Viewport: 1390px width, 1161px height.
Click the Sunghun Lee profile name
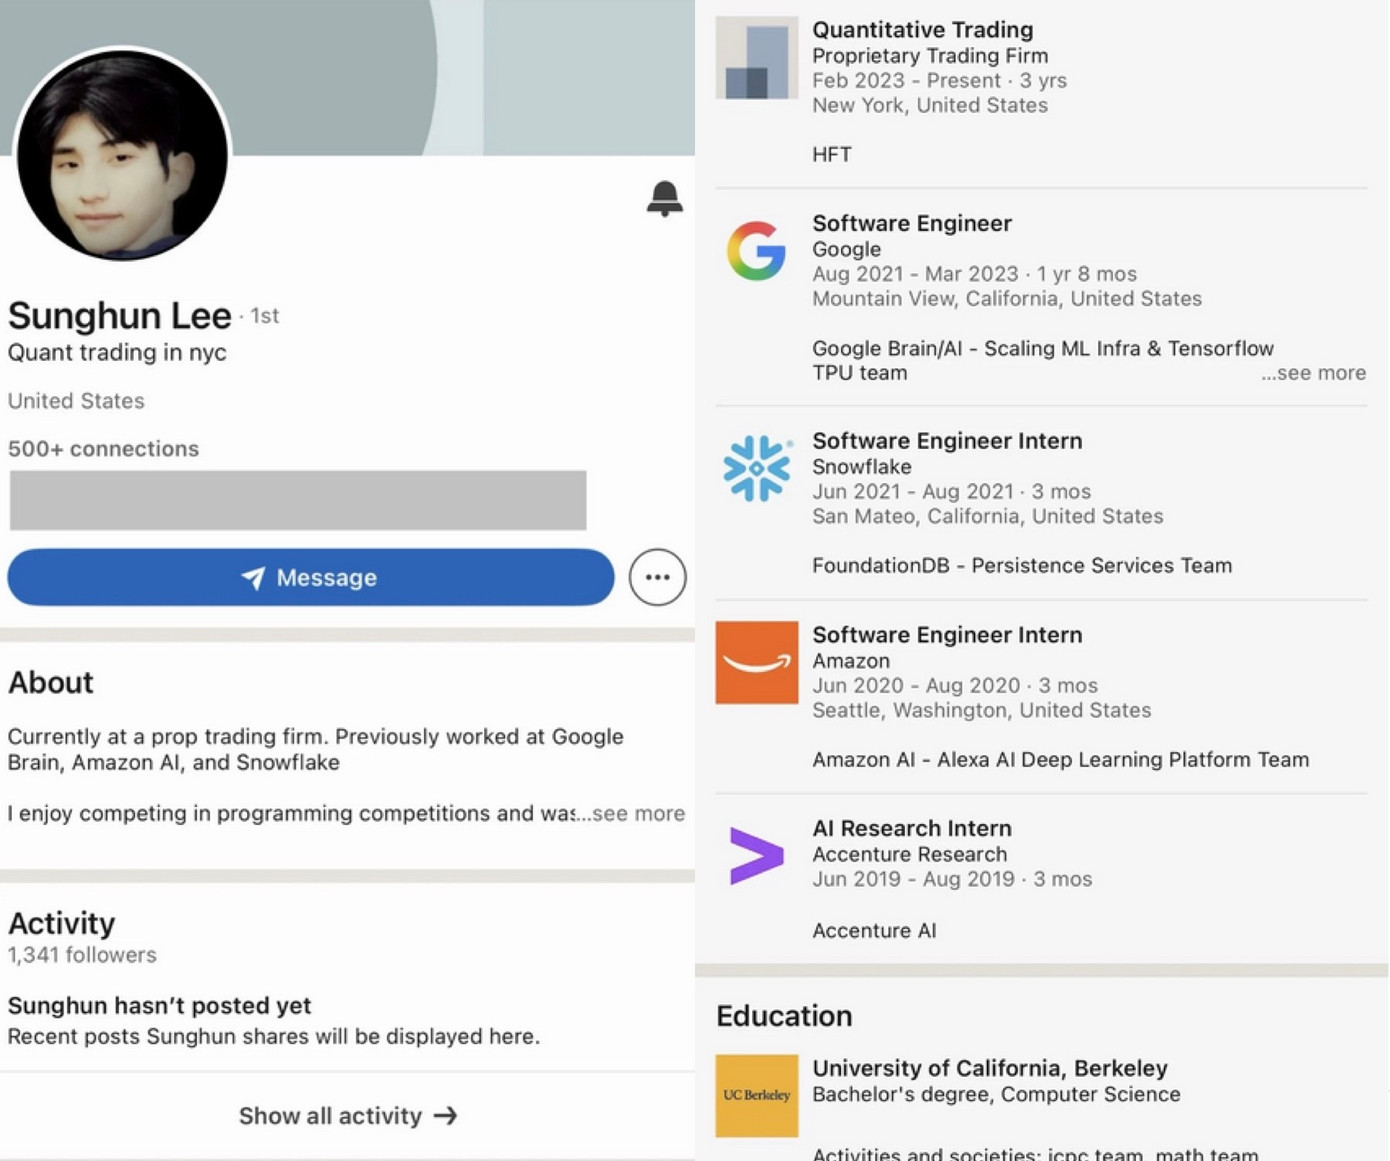point(119,316)
